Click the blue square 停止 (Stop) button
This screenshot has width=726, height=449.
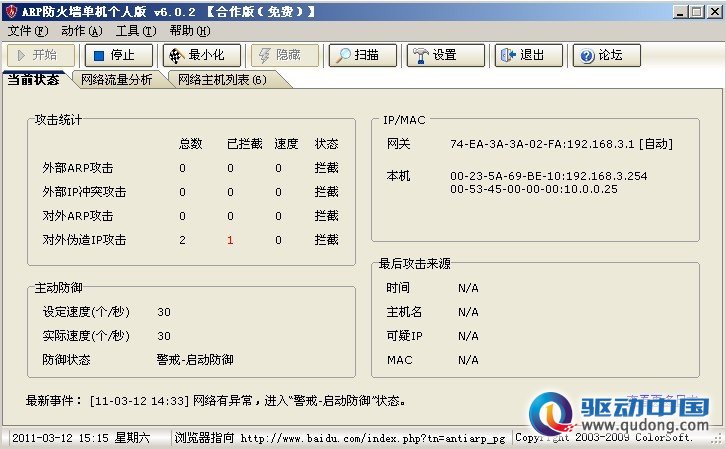click(119, 56)
